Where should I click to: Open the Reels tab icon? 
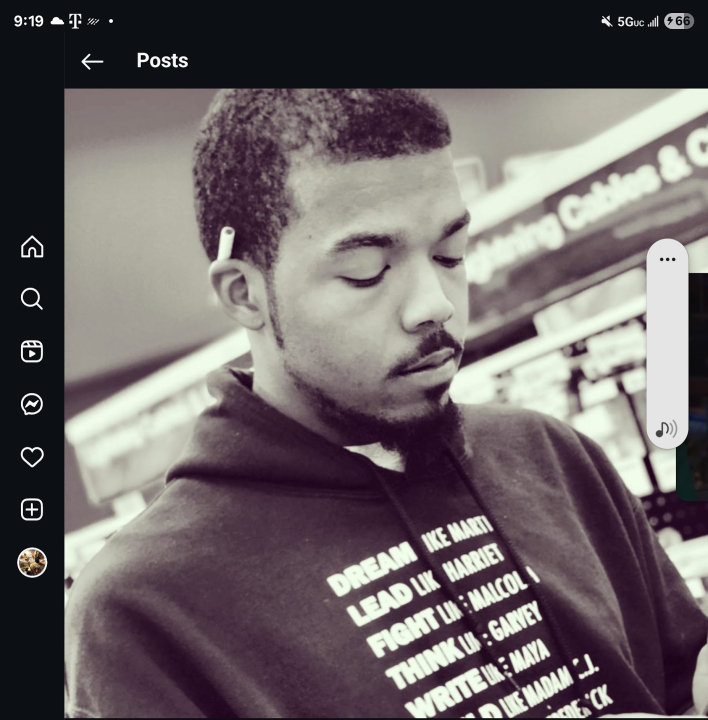click(32, 352)
